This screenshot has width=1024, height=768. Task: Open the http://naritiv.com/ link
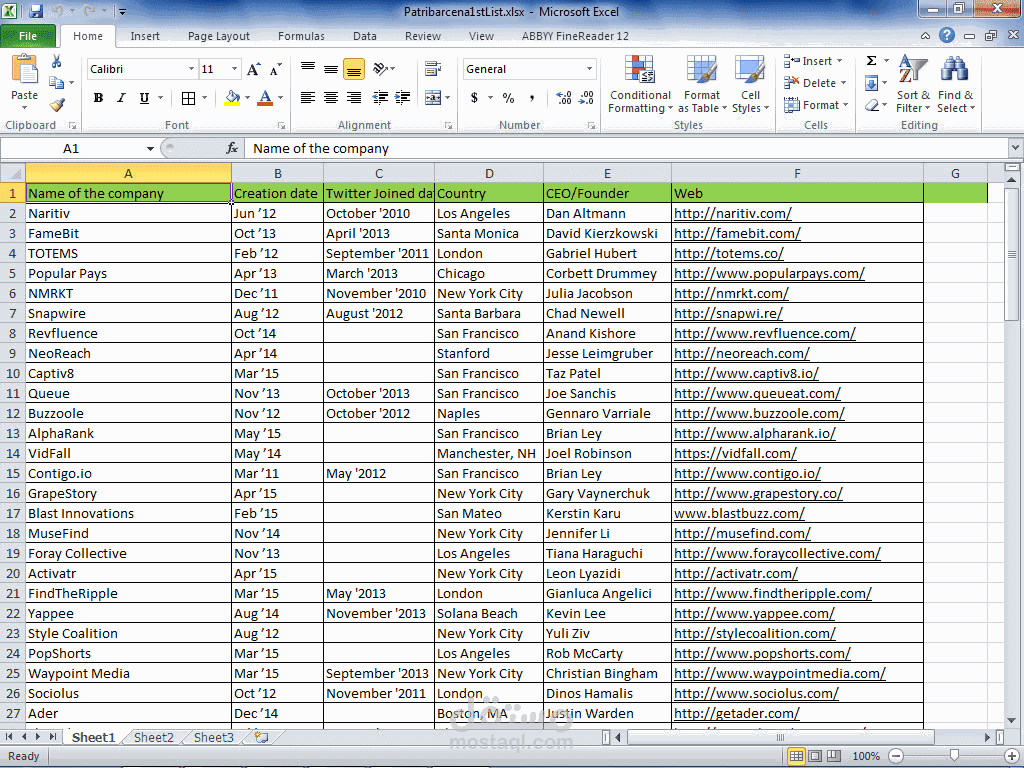(x=733, y=214)
